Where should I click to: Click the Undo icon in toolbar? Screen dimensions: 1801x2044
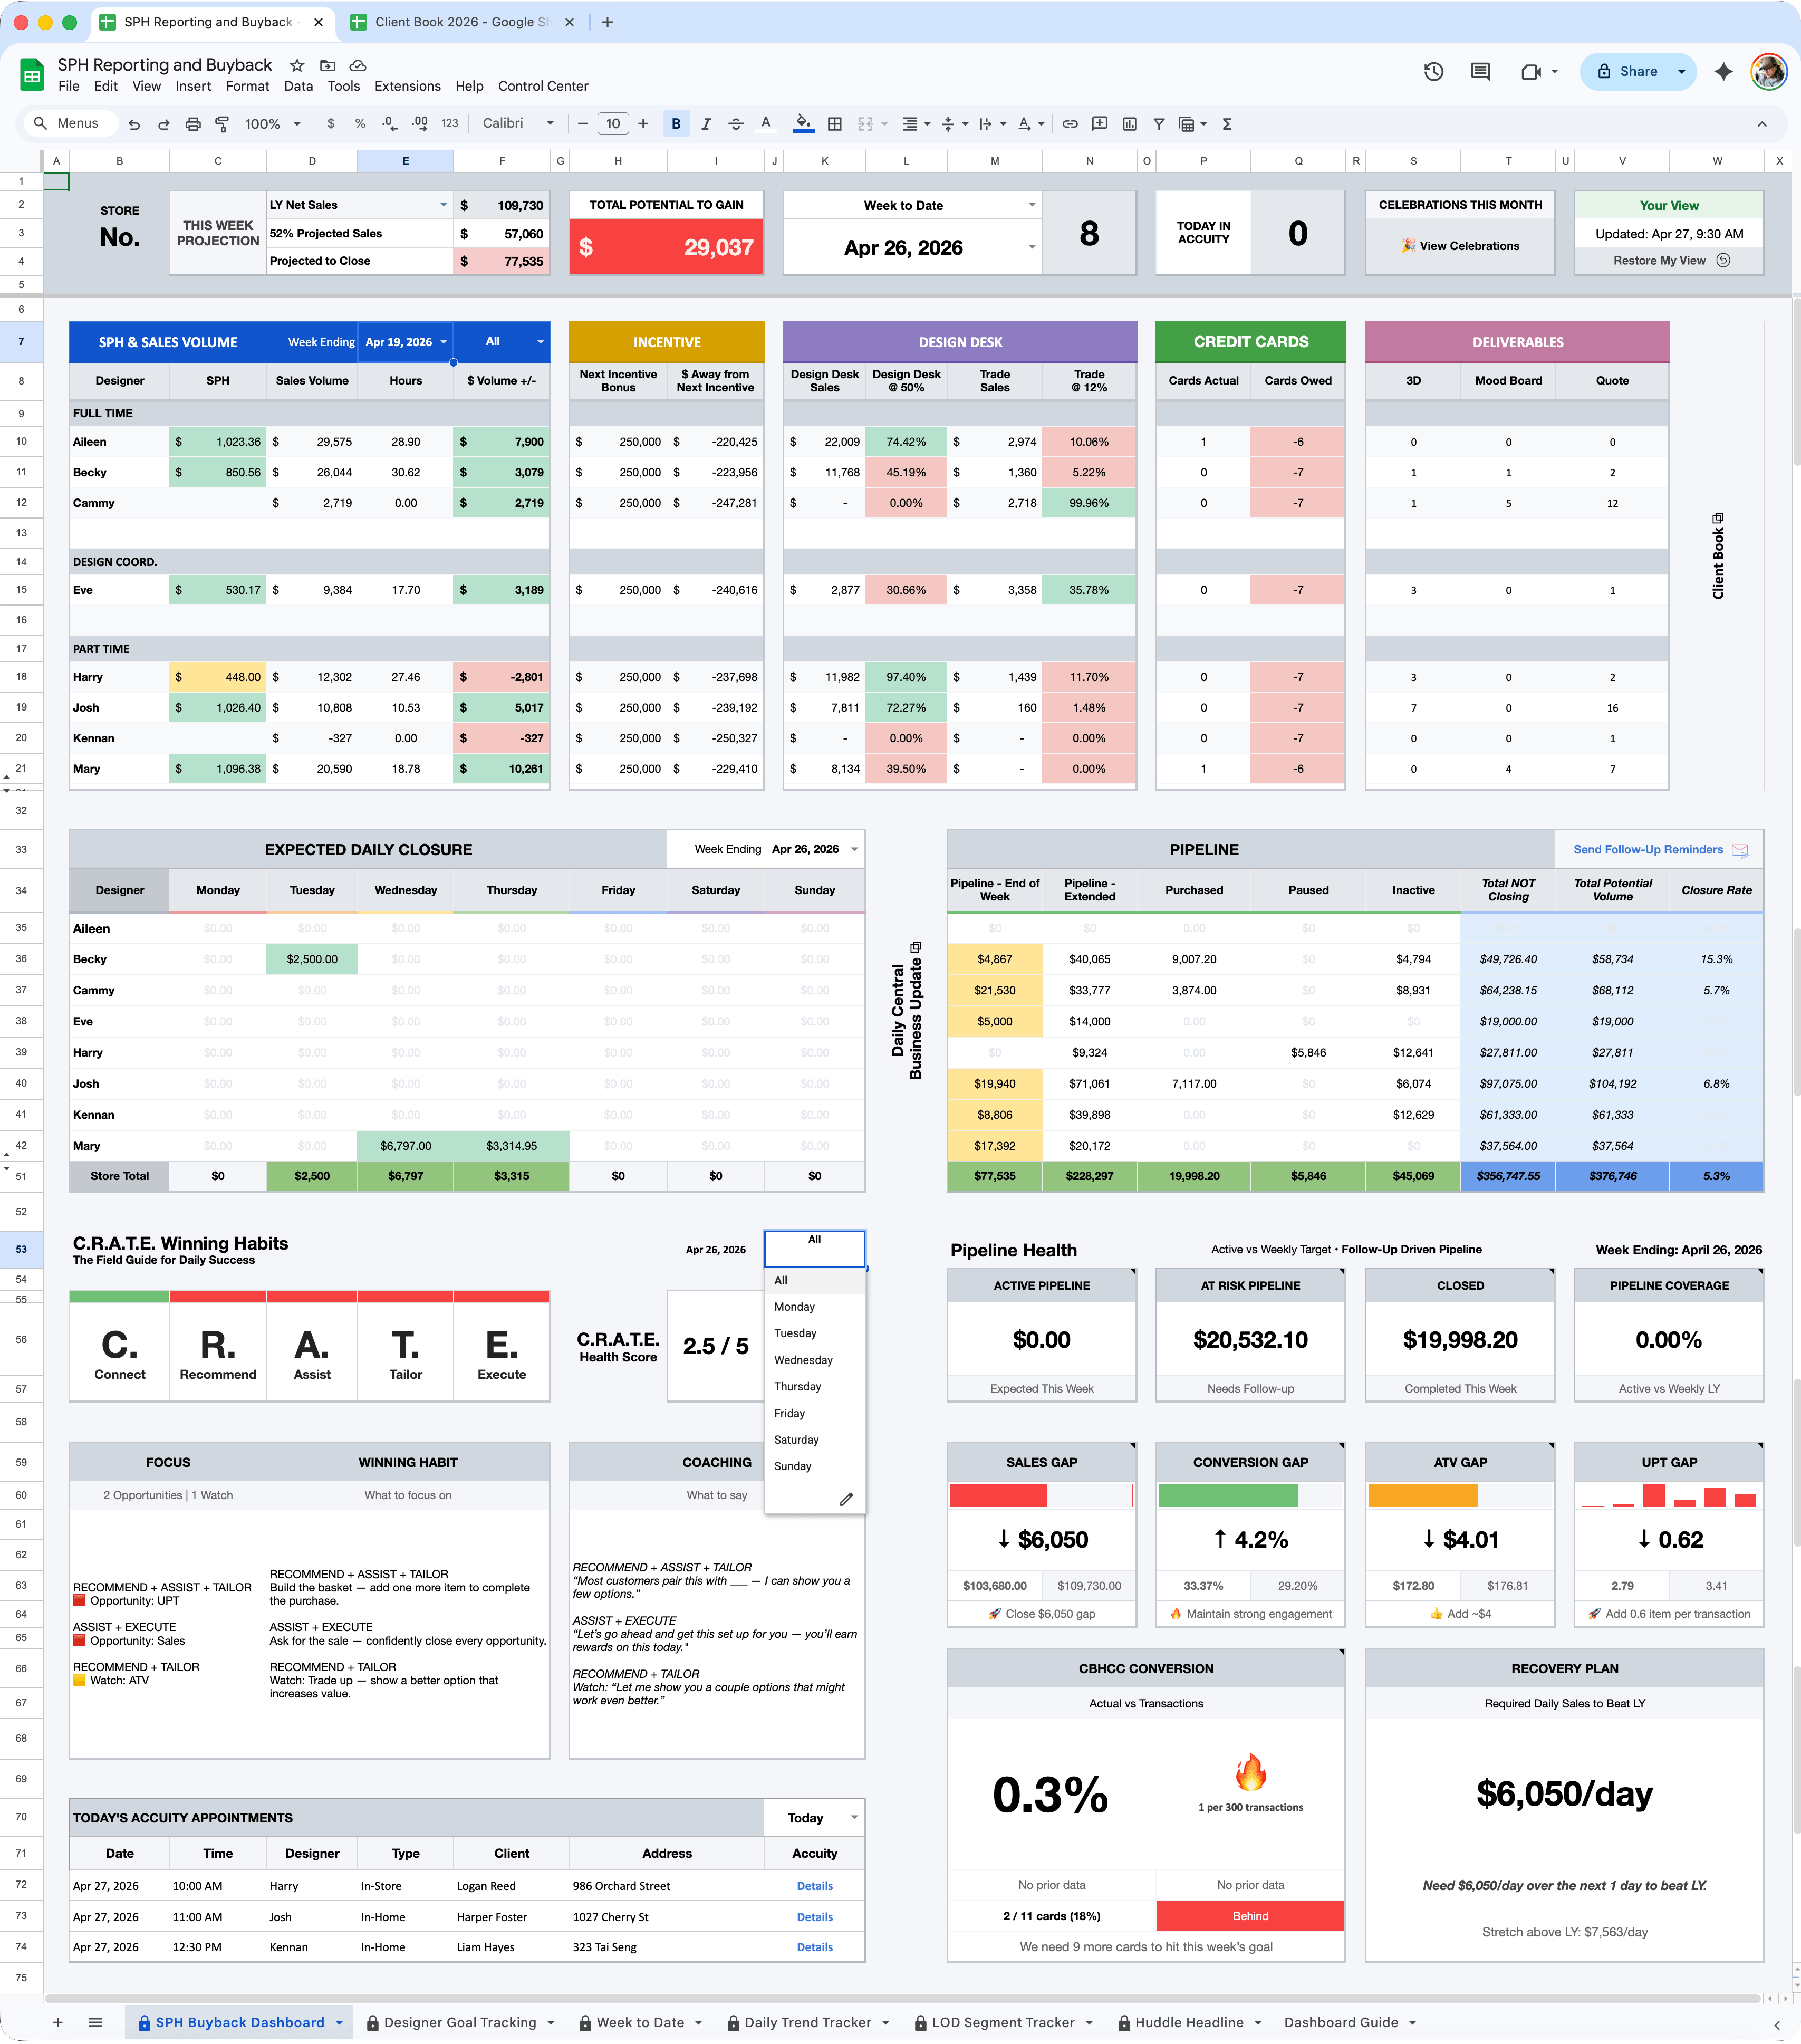pyautogui.click(x=134, y=124)
